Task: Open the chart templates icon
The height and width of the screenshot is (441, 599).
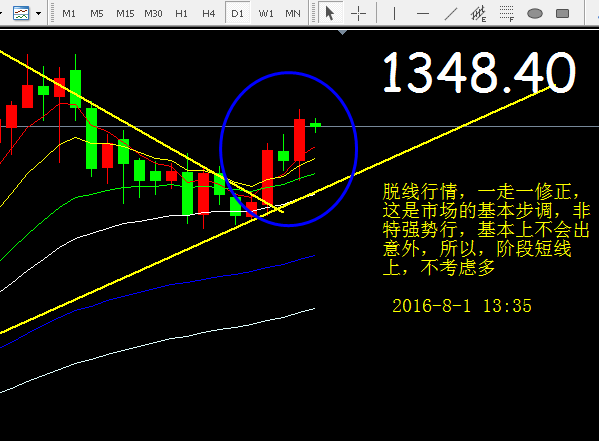Action: click(x=21, y=13)
